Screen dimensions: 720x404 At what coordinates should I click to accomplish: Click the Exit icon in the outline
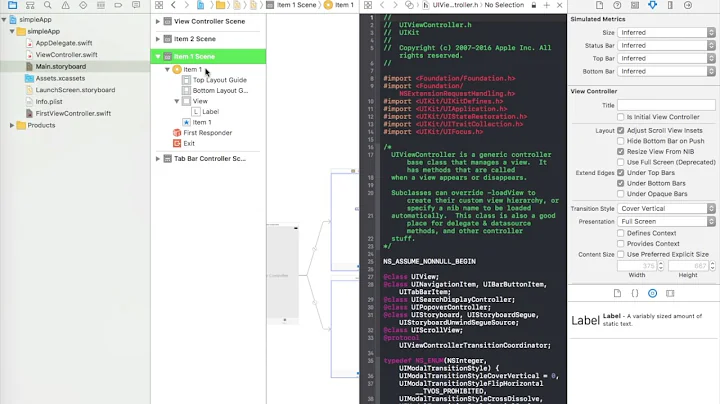(177, 143)
